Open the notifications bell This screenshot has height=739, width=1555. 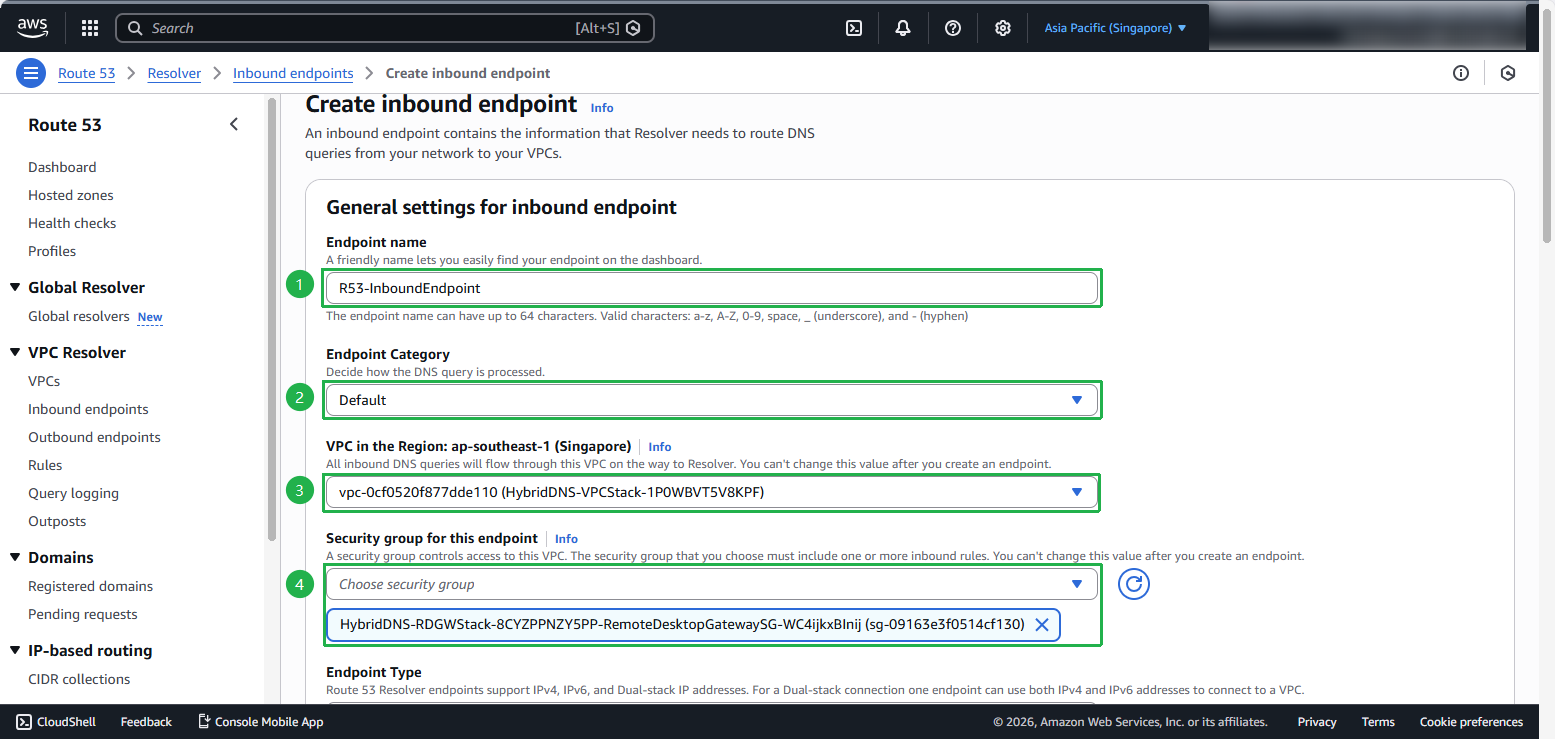[x=903, y=28]
